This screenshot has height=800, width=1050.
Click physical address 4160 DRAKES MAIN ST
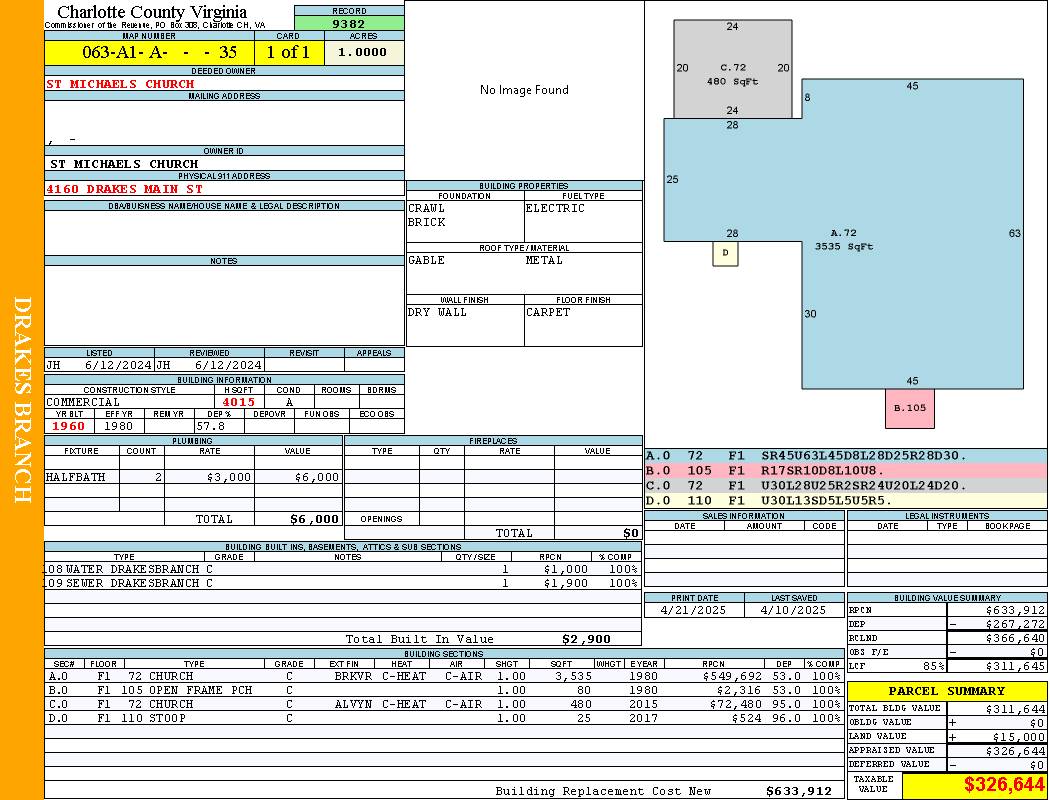pyautogui.click(x=125, y=189)
